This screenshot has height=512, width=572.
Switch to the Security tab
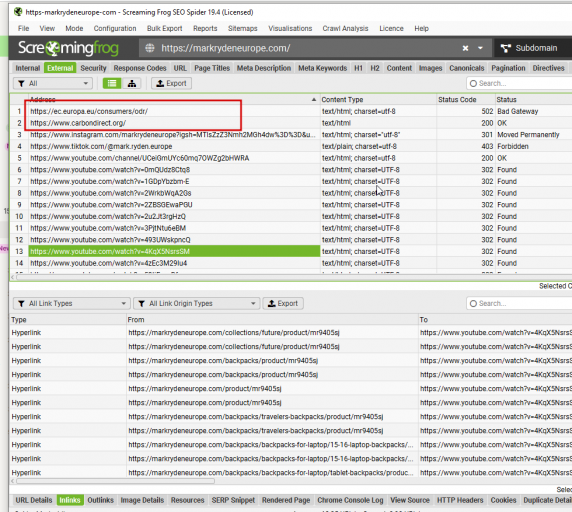(x=93, y=68)
